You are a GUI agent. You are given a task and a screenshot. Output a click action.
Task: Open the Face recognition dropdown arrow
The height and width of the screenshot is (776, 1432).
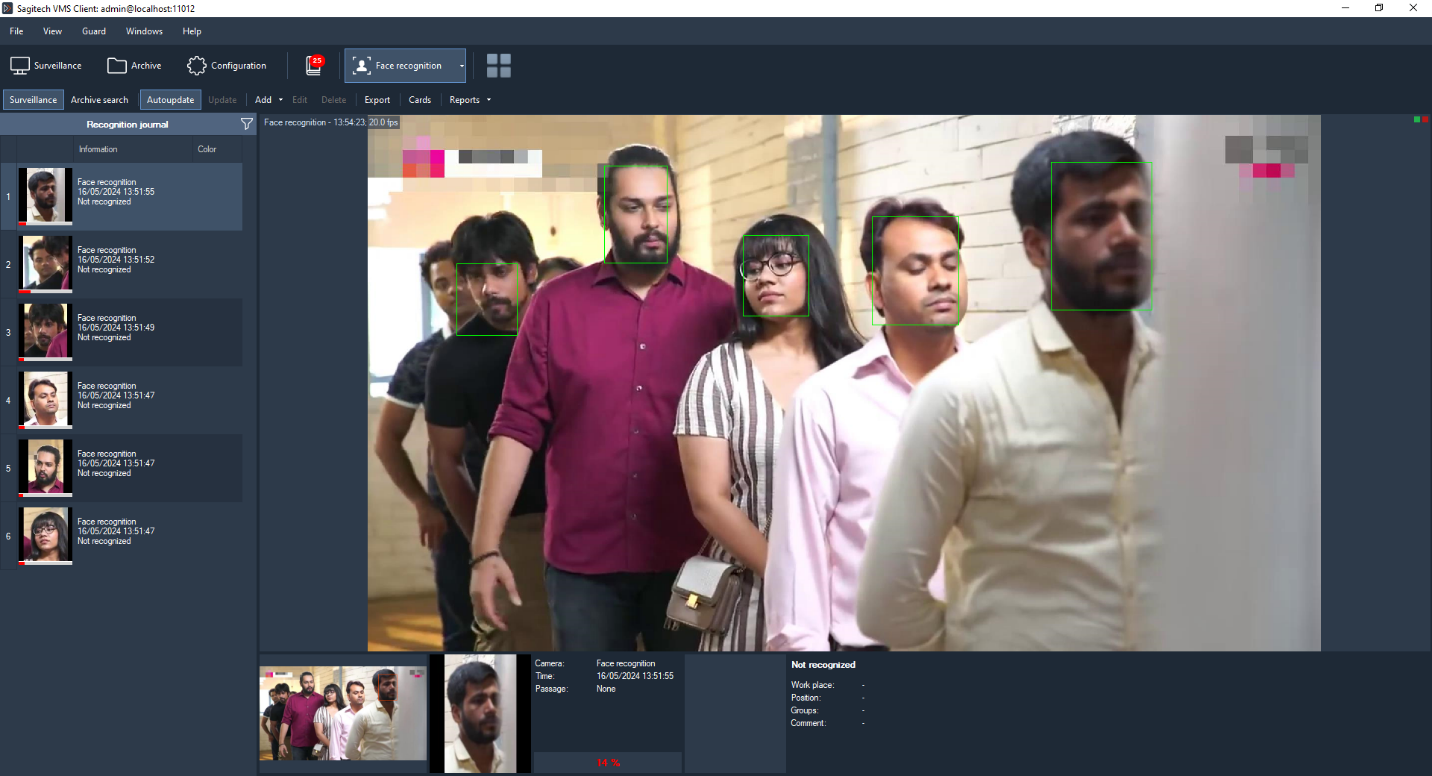pos(461,66)
